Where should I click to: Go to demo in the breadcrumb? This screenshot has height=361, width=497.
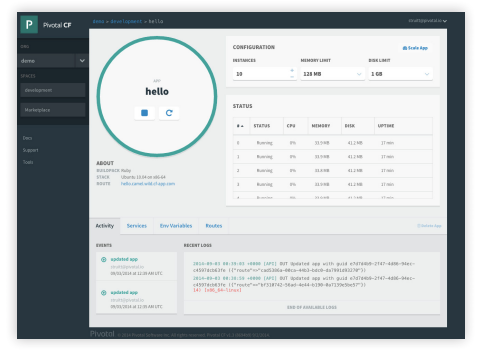coord(98,21)
